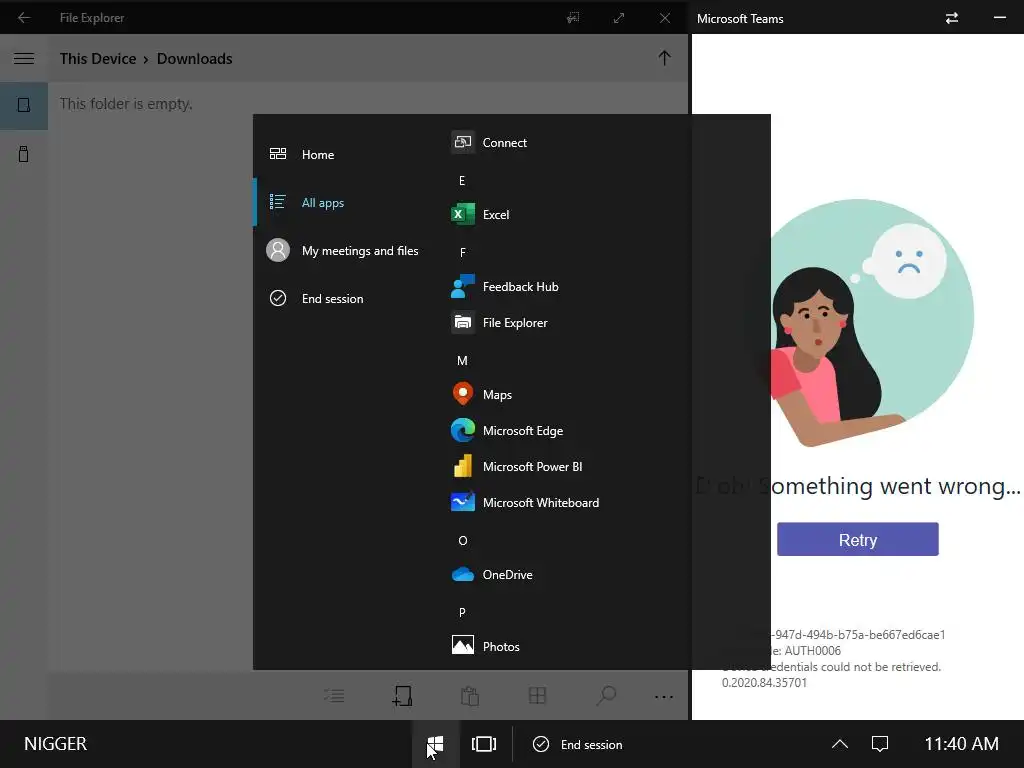This screenshot has width=1024, height=768.
Task: Click Retry button in Microsoft Teams
Action: (857, 539)
